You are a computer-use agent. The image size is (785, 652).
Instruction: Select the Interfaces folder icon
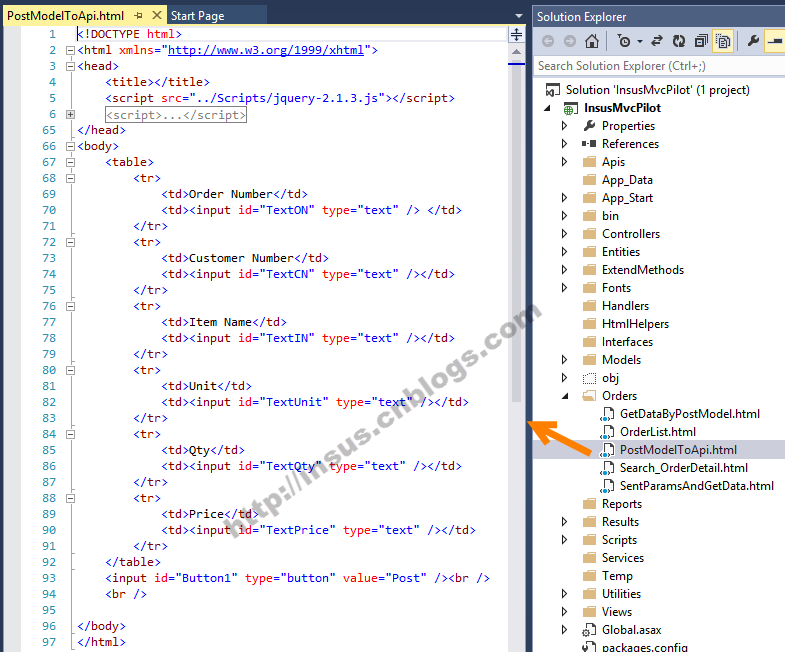(590, 342)
